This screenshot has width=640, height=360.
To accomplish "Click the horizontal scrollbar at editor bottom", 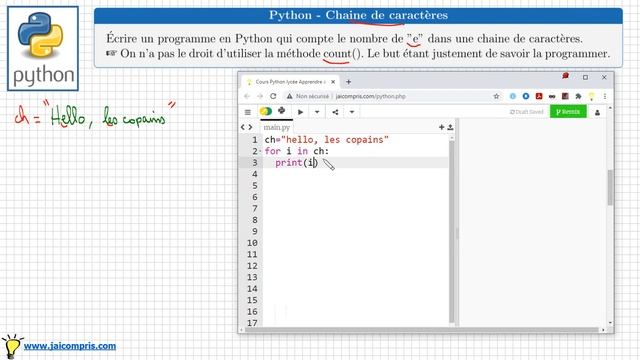I will 422,330.
